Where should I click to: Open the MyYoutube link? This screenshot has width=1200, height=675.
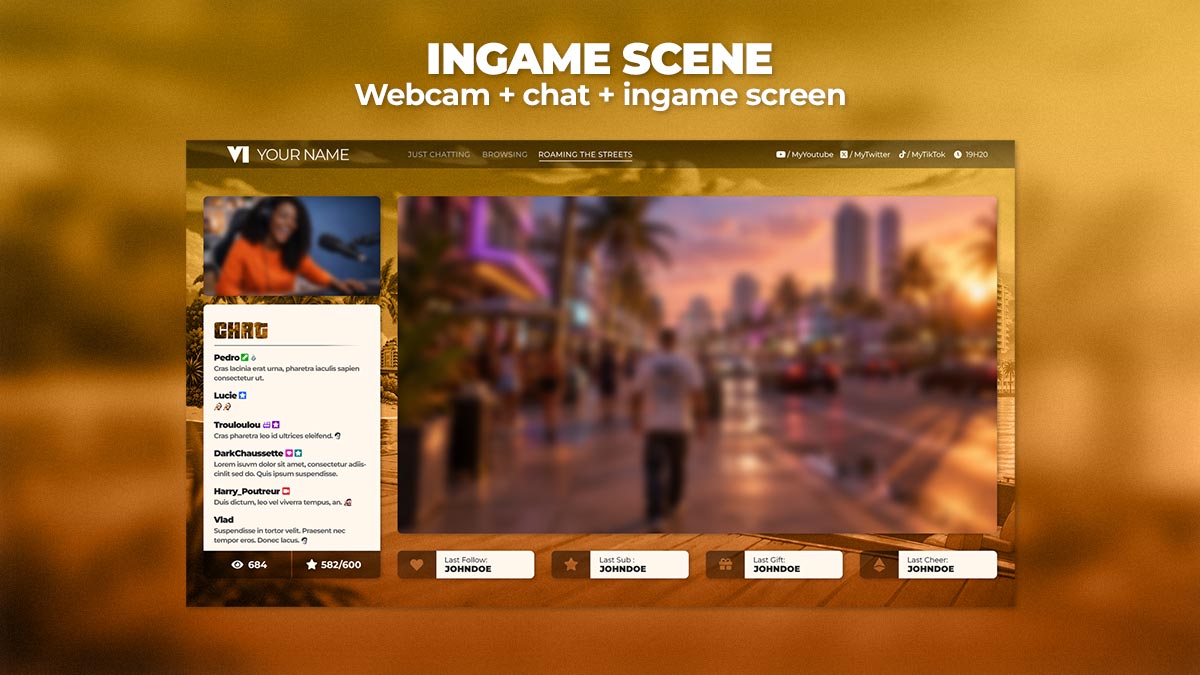[812, 155]
